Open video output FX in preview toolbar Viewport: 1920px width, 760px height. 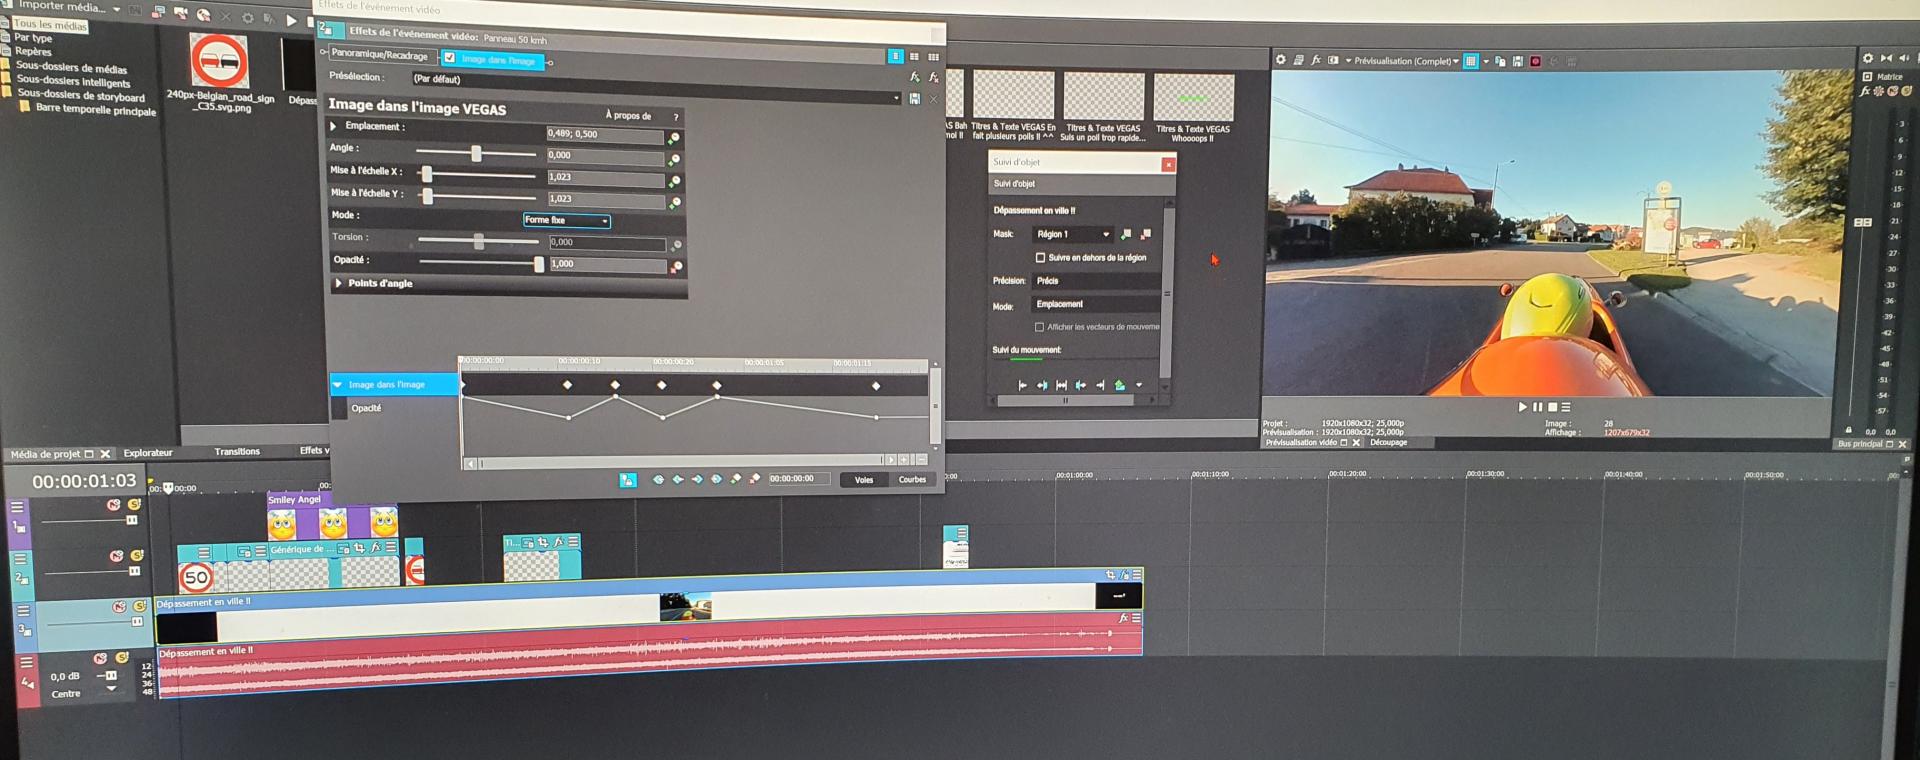(x=1316, y=60)
